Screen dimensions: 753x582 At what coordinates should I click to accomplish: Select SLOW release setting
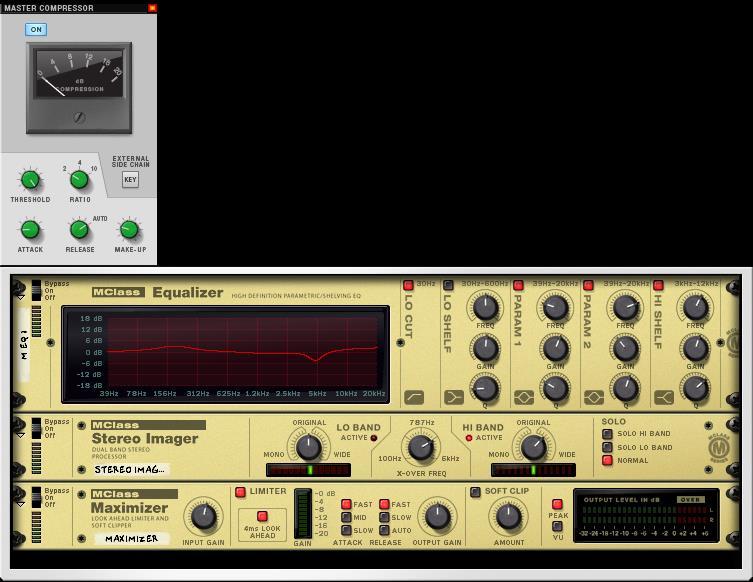[x=384, y=517]
